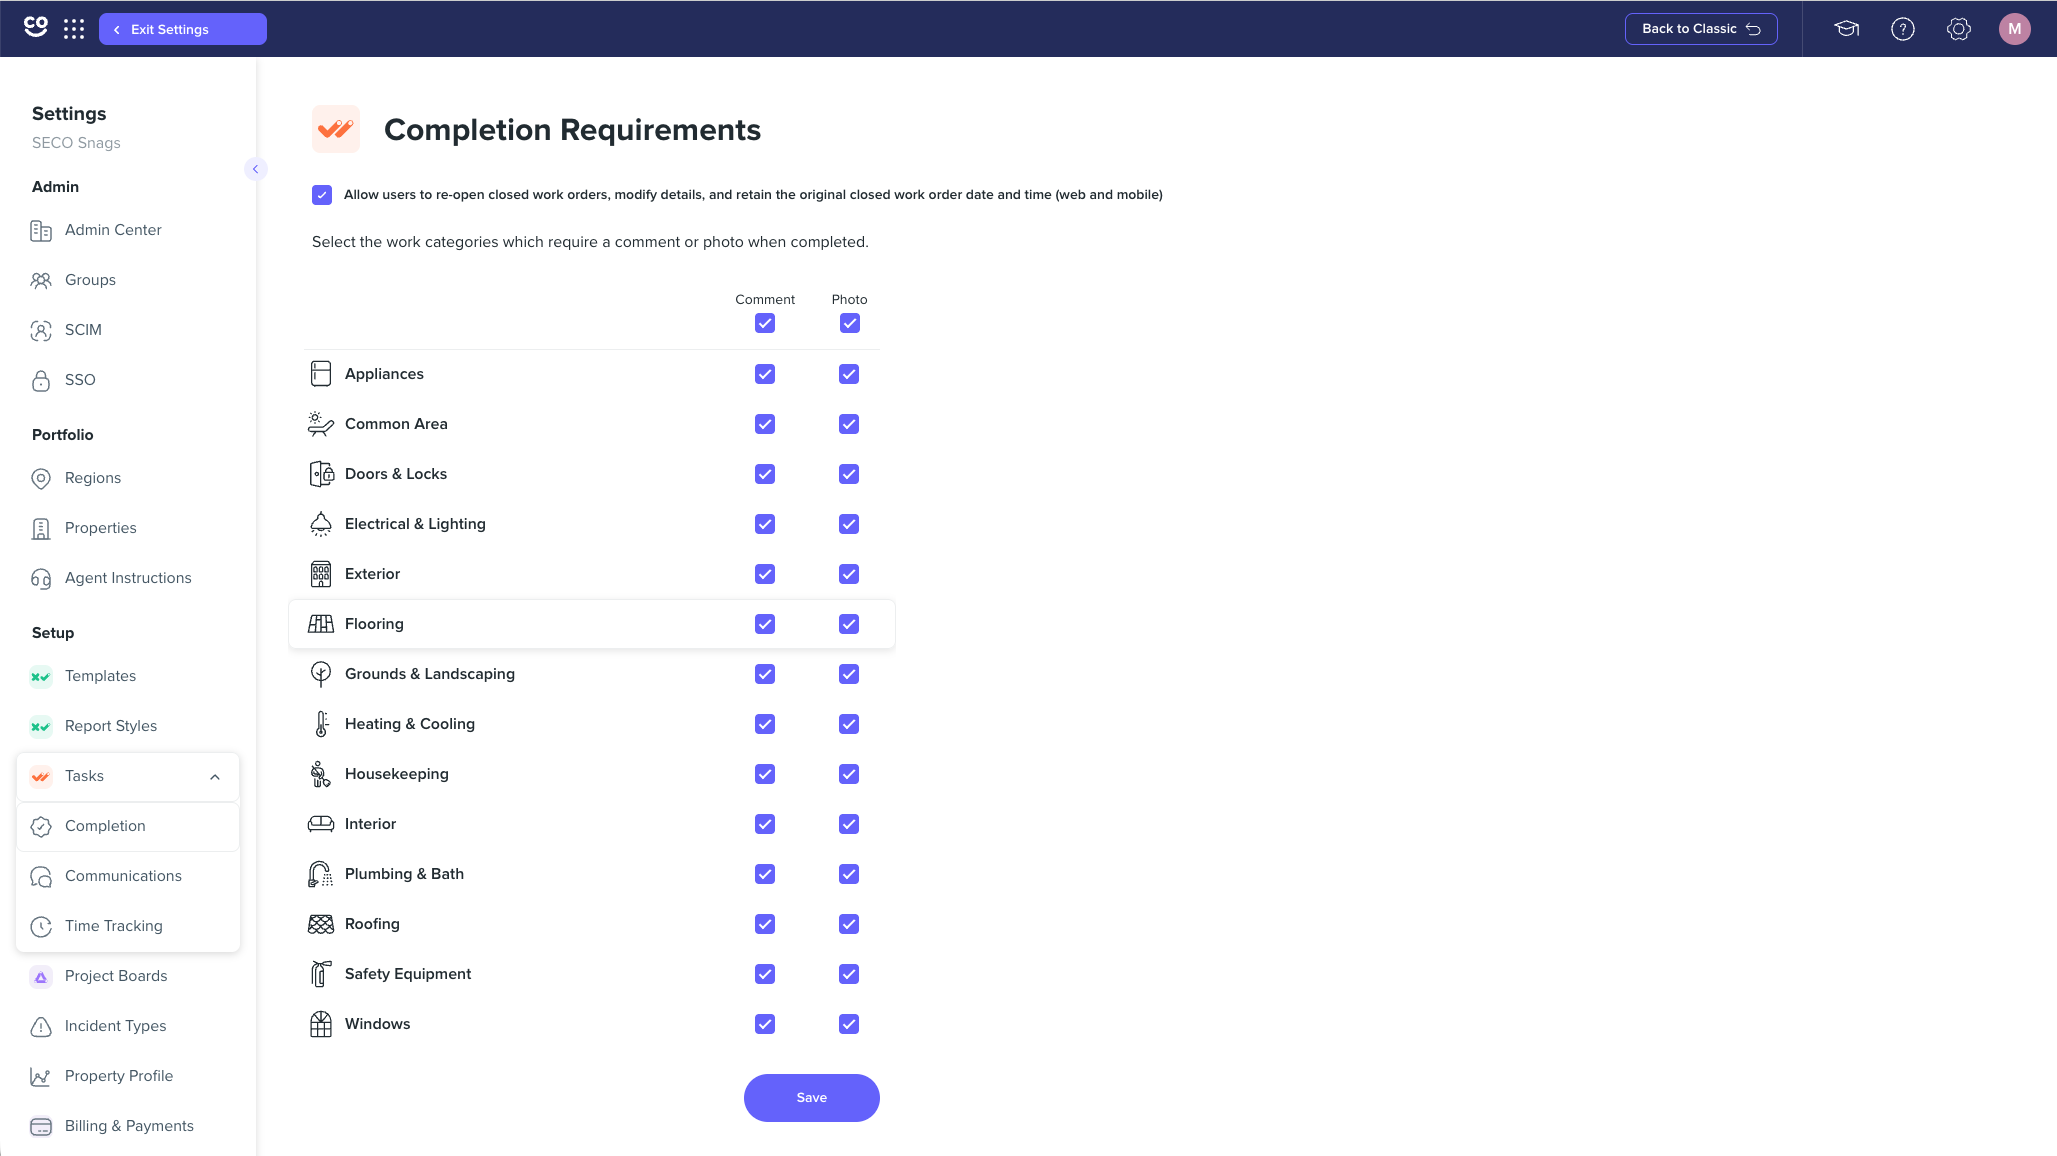Uncheck Photo requirement for Common Area

coord(849,424)
